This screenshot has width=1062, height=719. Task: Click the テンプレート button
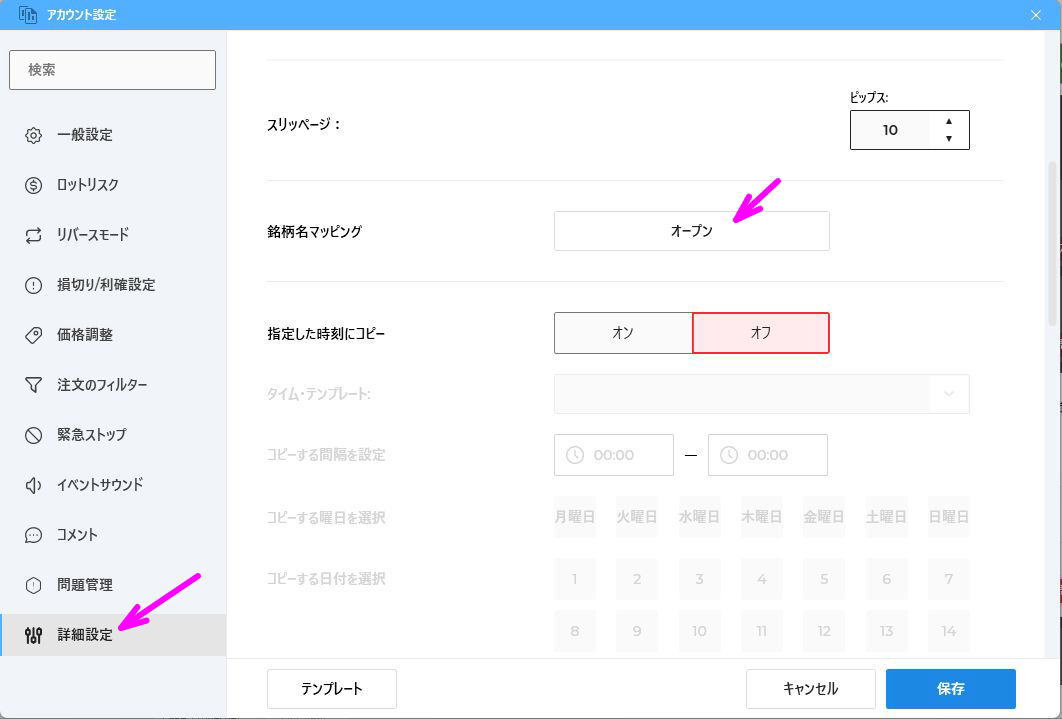[x=331, y=689]
